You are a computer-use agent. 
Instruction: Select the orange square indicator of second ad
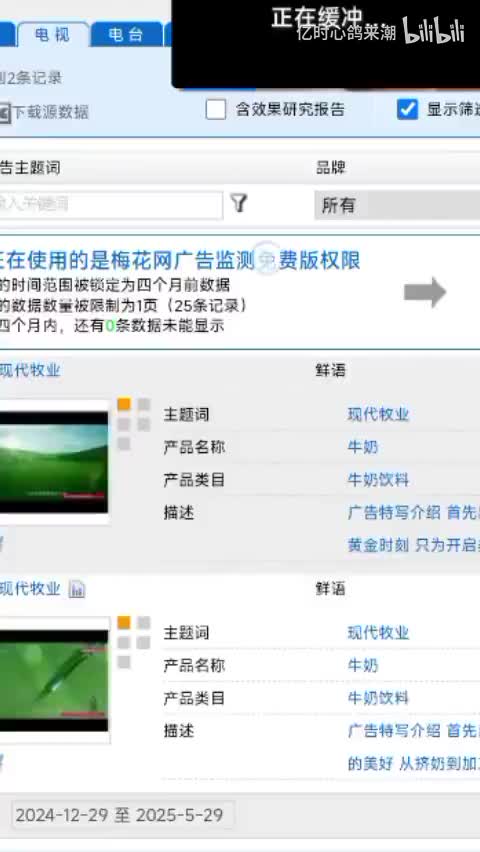(x=124, y=623)
